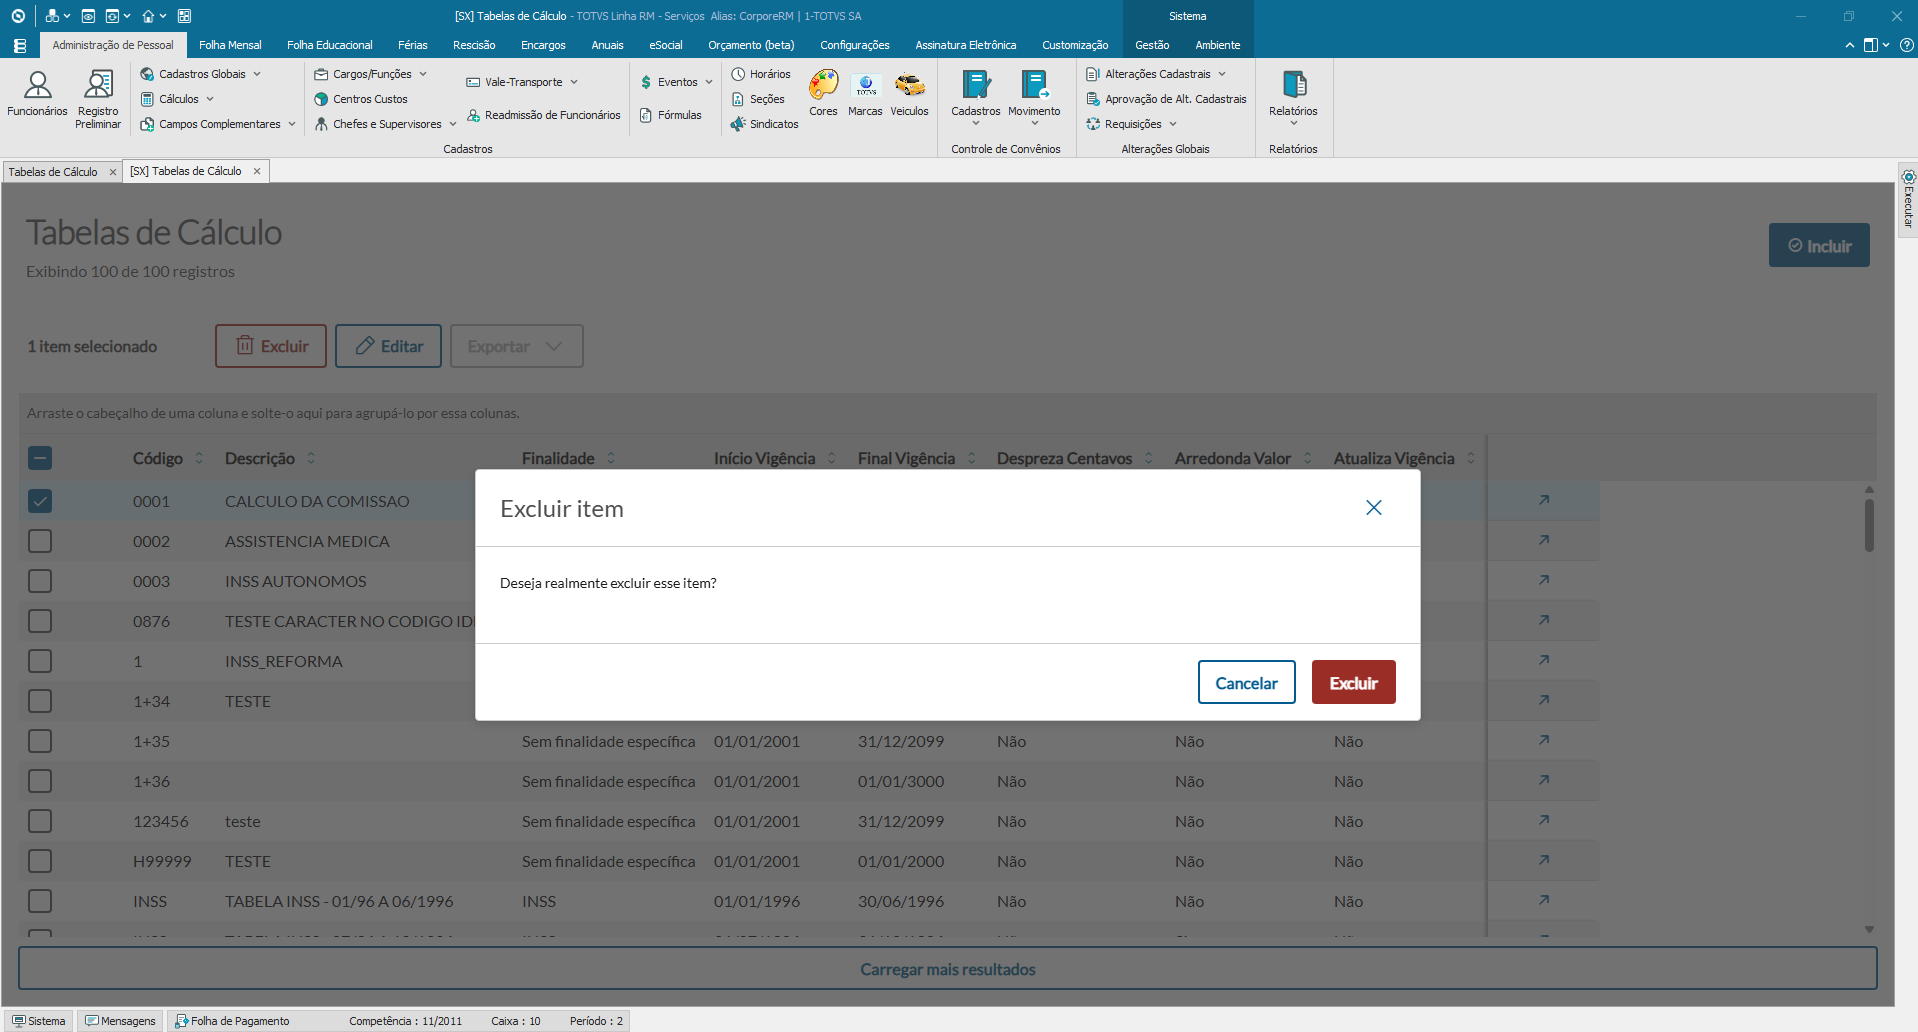Click the Excluir toolbar button above the table
The width and height of the screenshot is (1918, 1032).
coord(271,346)
